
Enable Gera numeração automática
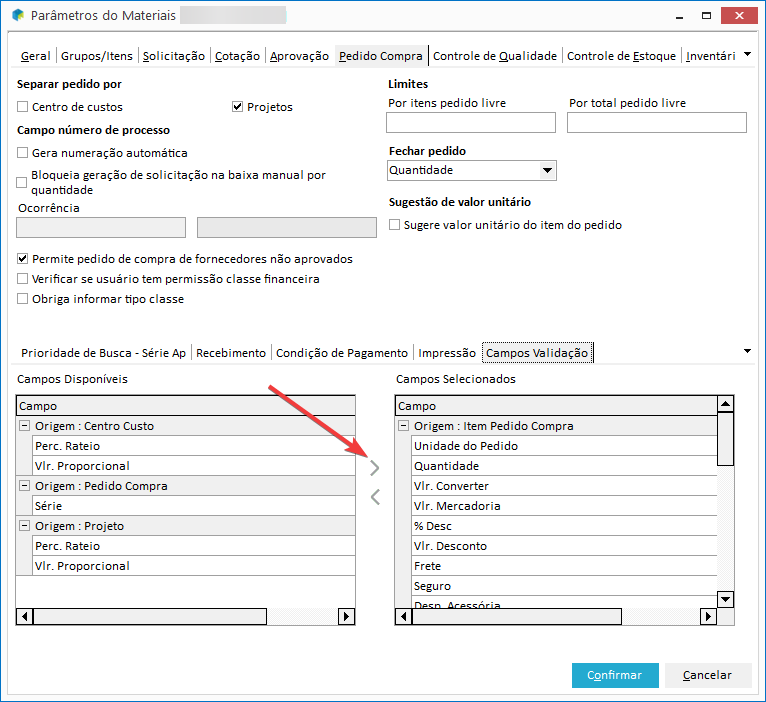(x=23, y=153)
